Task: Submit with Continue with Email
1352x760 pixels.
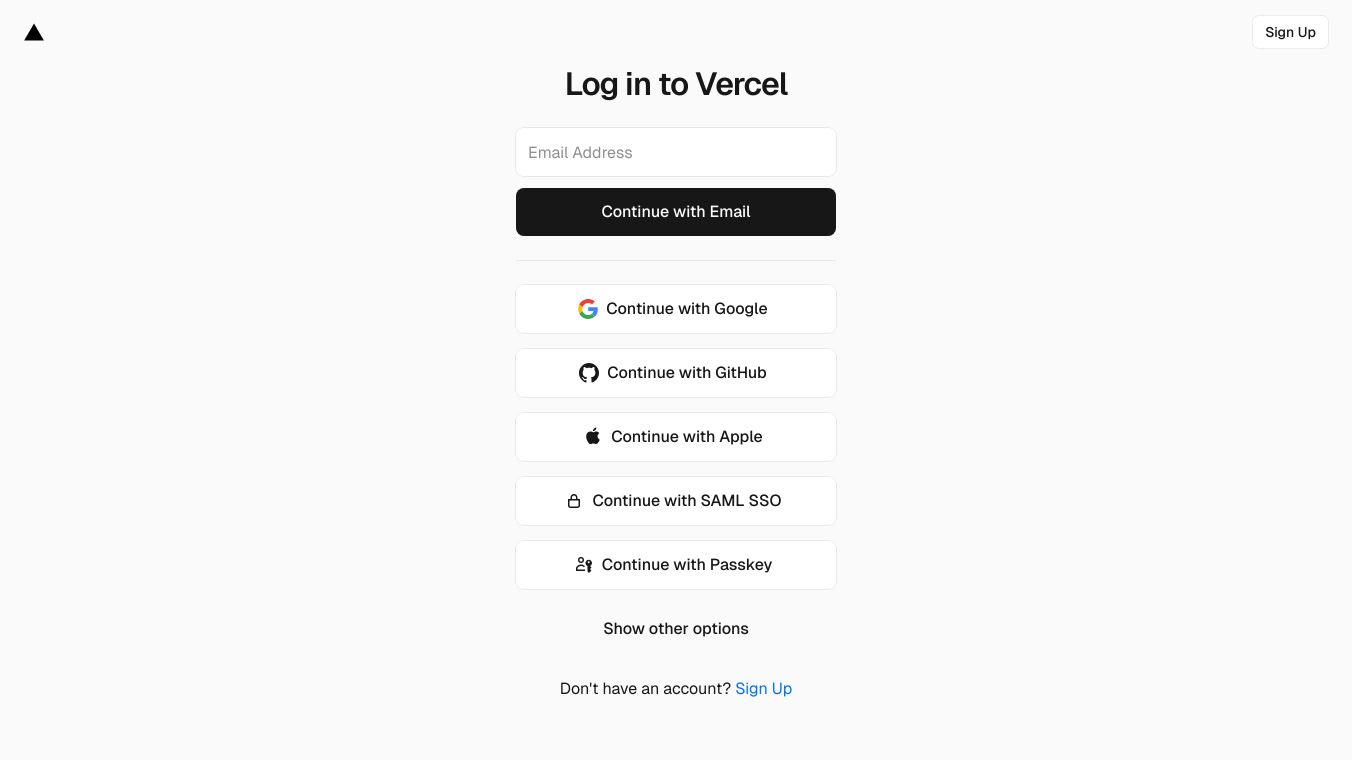Action: click(x=676, y=212)
